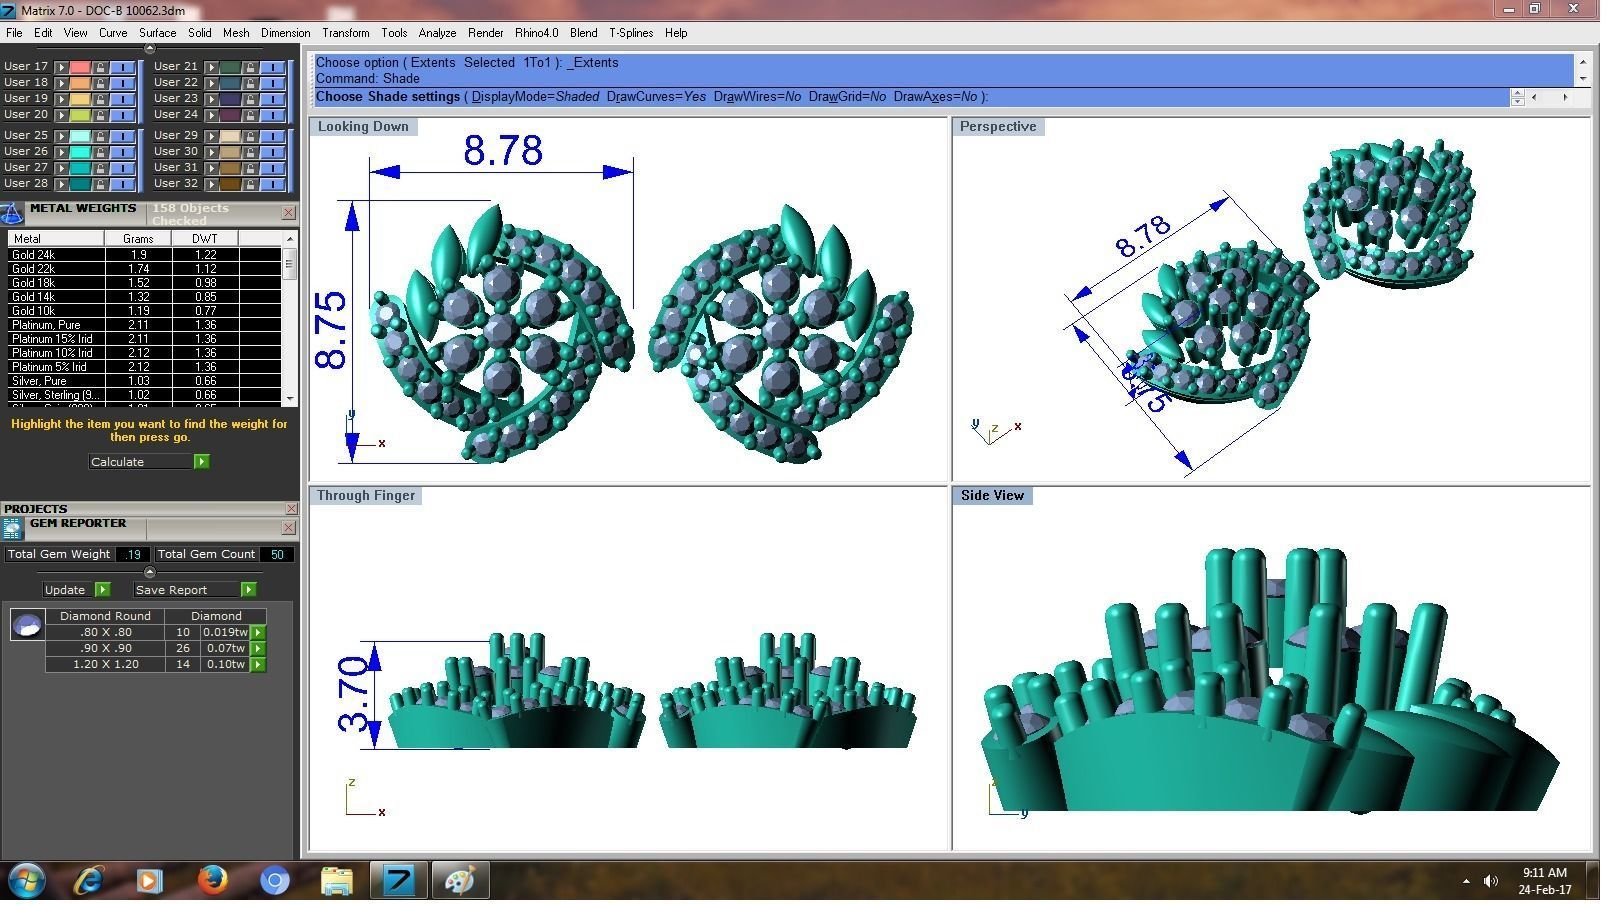The width and height of the screenshot is (1608, 904).
Task: Select the Gold 18k row in Metal Weights
Action: 145,284
